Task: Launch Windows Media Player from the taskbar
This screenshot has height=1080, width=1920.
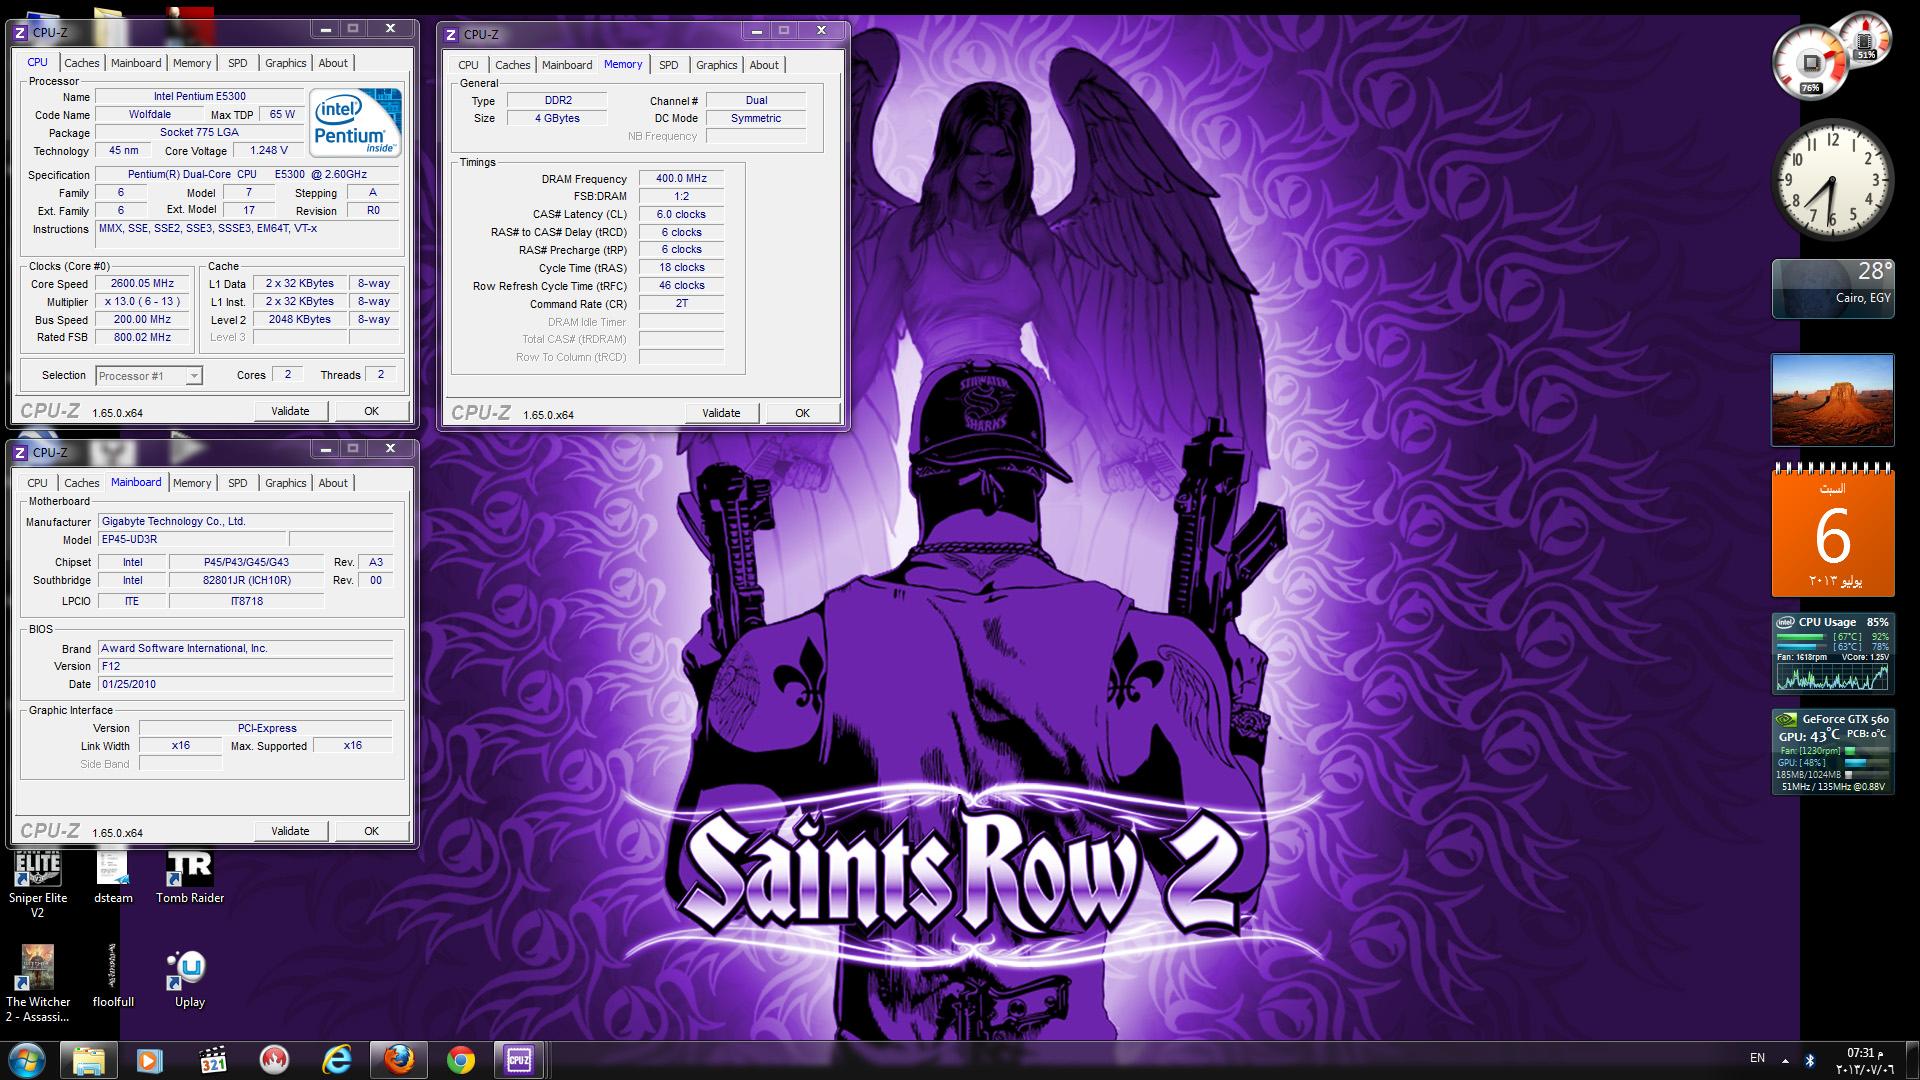Action: (x=149, y=1060)
